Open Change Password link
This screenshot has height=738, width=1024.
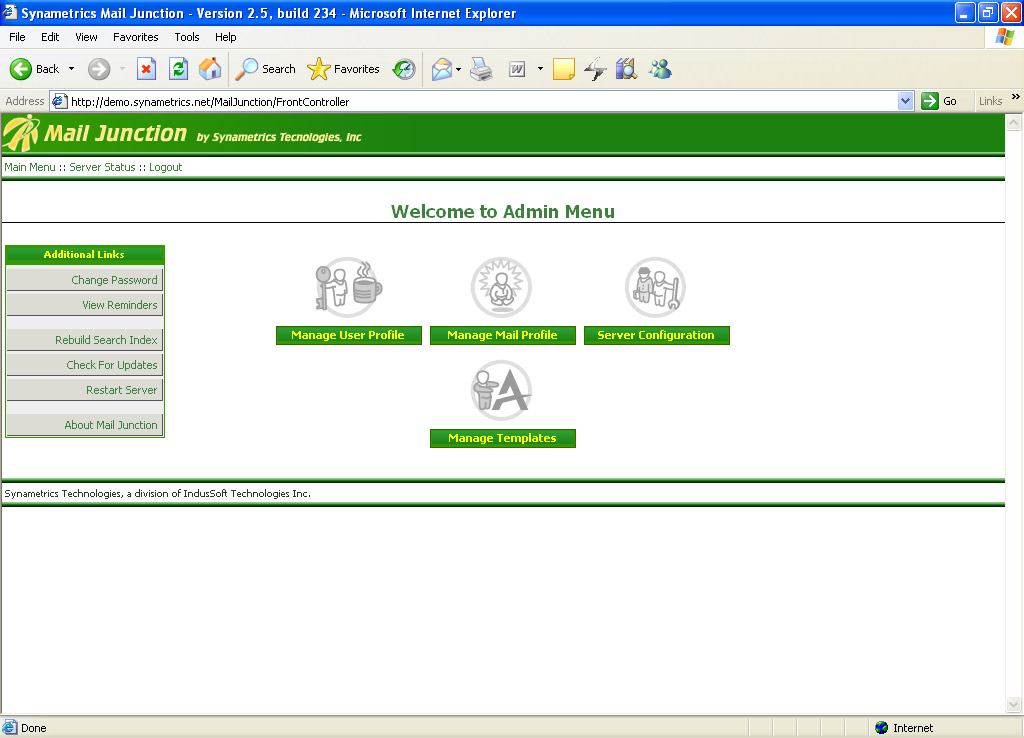coord(85,280)
